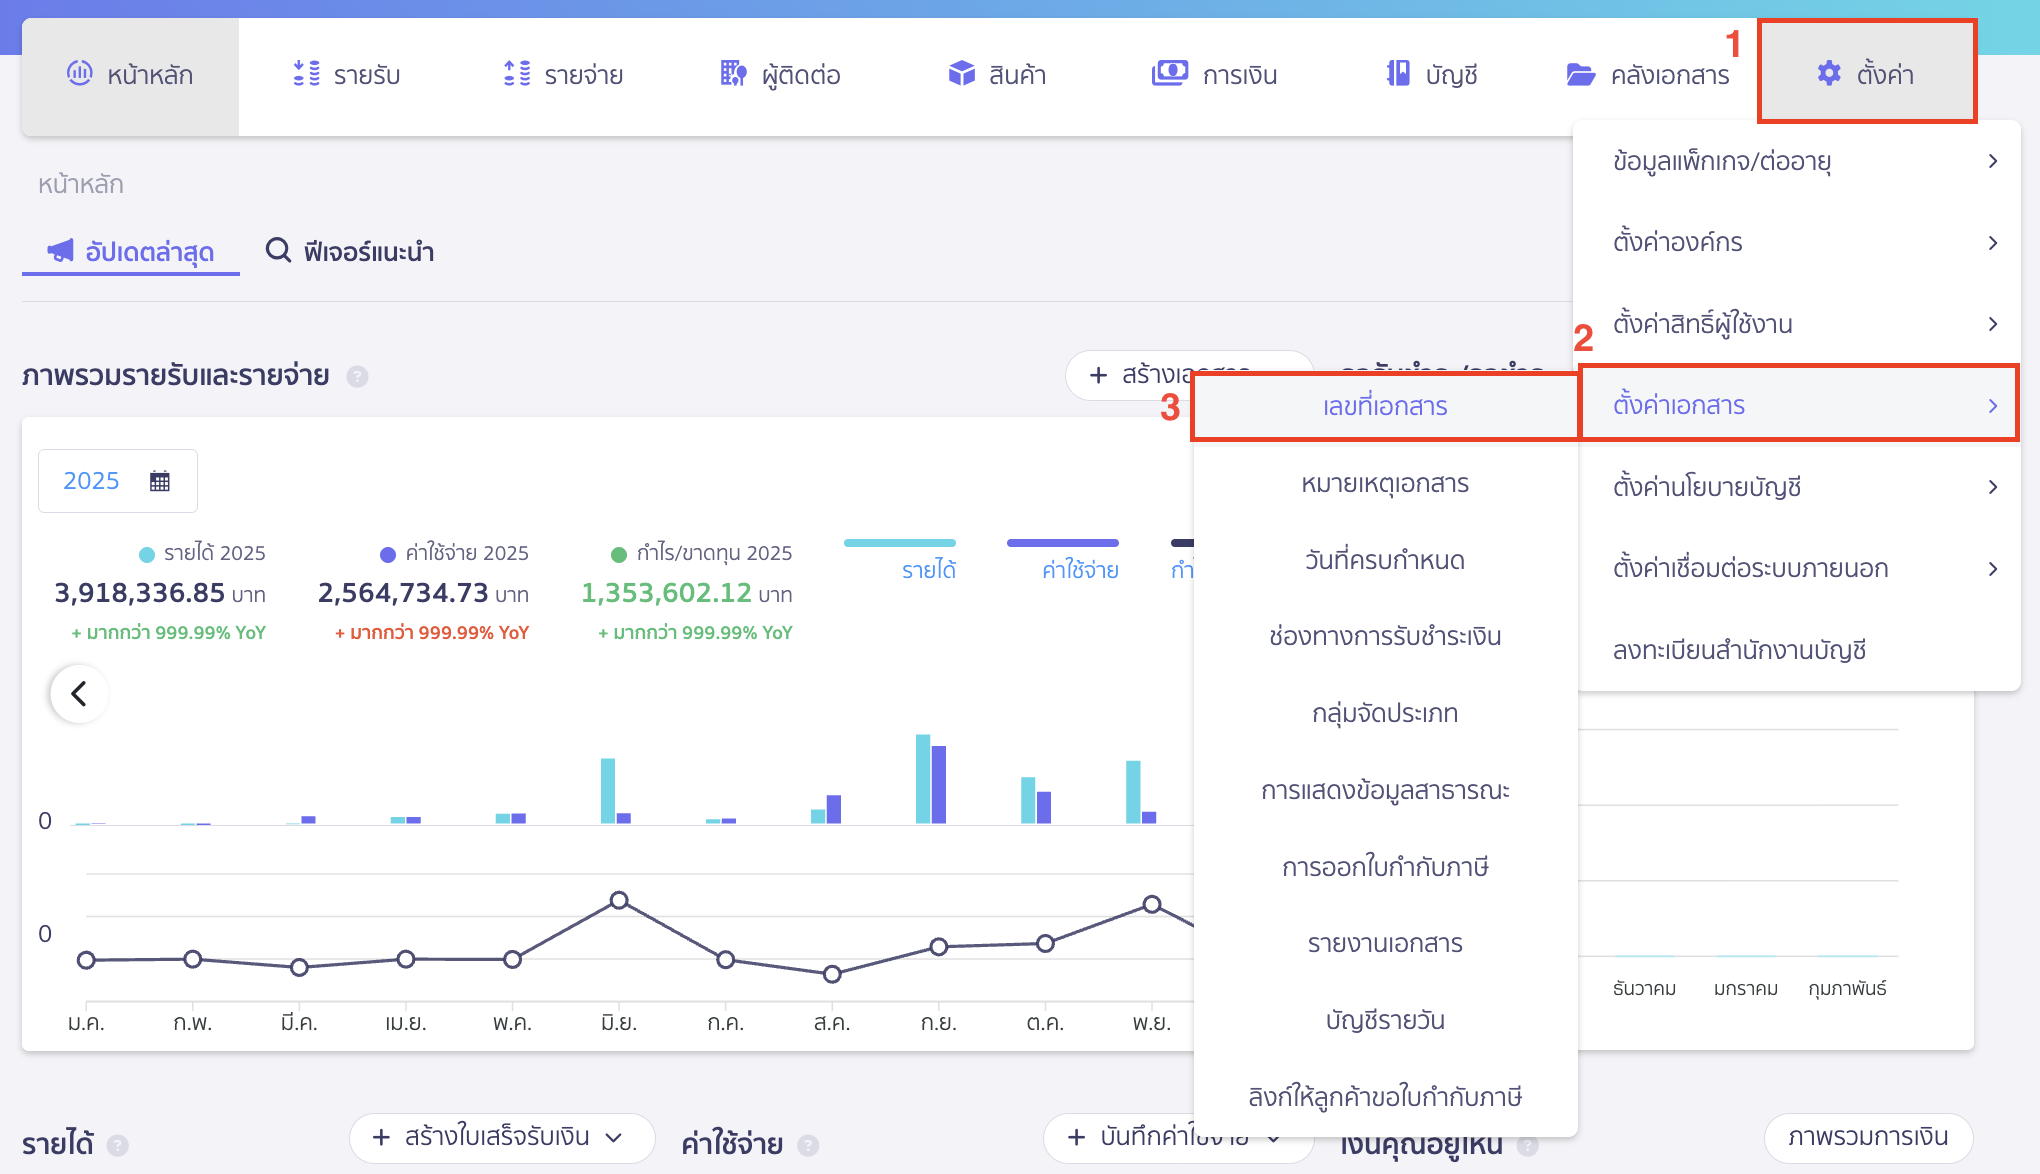The width and height of the screenshot is (2040, 1174).
Task: Open the หน้าหลัก home icon
Action: coord(81,74)
